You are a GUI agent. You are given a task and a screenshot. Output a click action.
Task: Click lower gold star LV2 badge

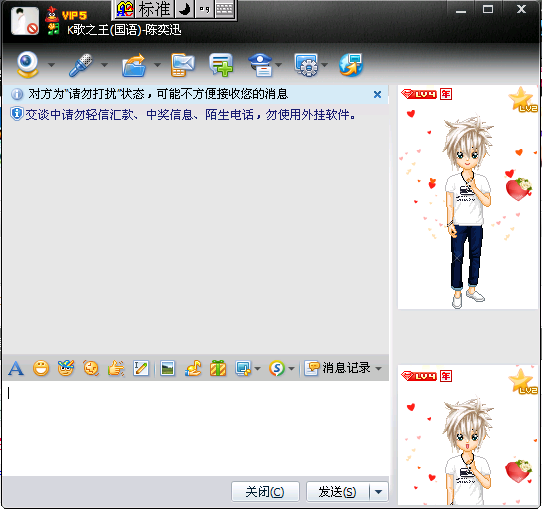[523, 381]
